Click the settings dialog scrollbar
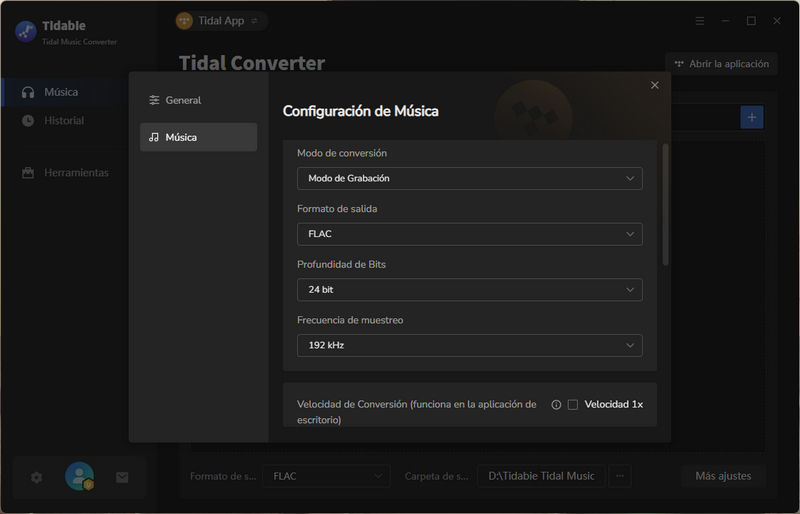 point(665,204)
